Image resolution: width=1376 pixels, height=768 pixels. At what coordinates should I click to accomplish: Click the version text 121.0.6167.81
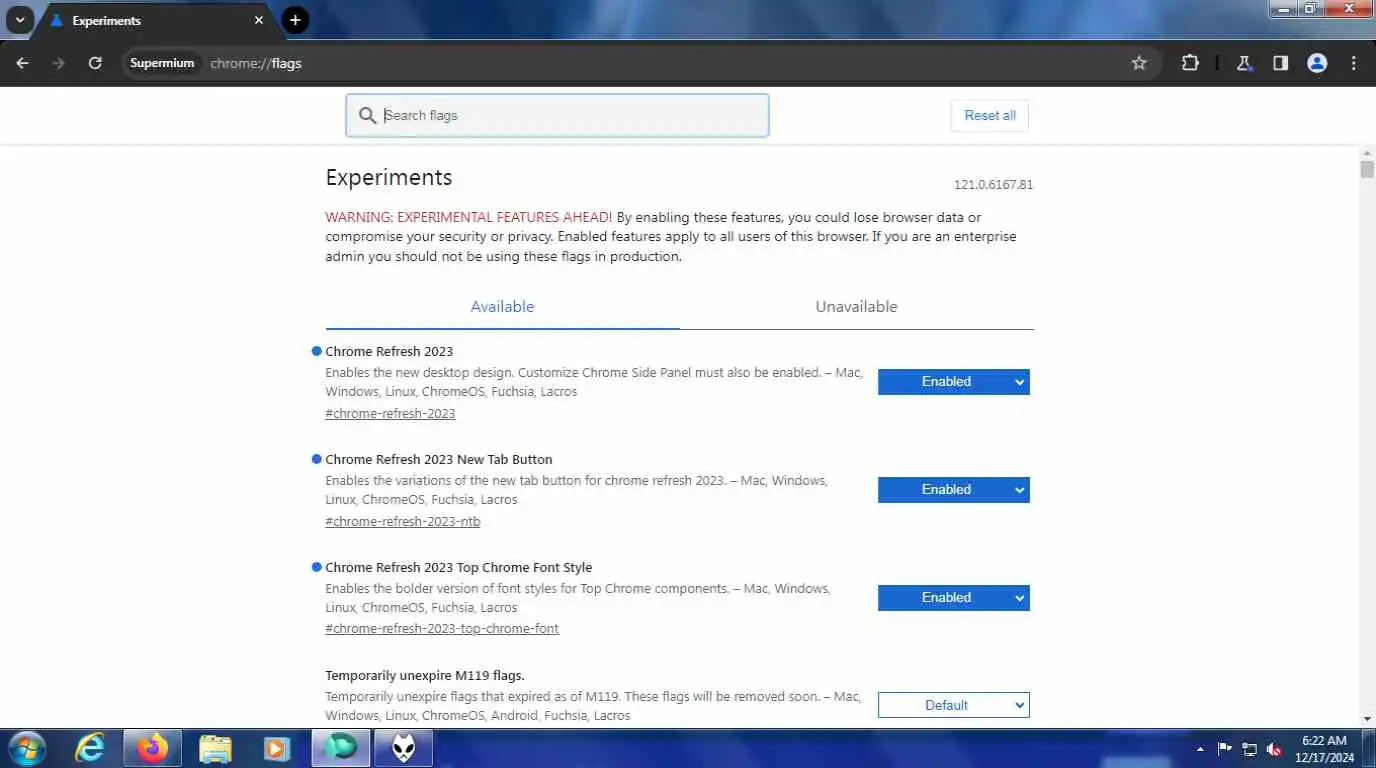tap(993, 185)
